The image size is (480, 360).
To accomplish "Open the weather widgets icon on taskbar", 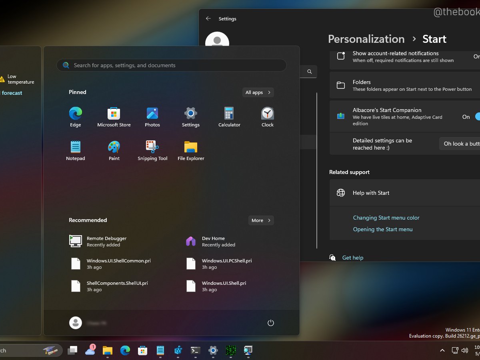I will click(x=90, y=350).
